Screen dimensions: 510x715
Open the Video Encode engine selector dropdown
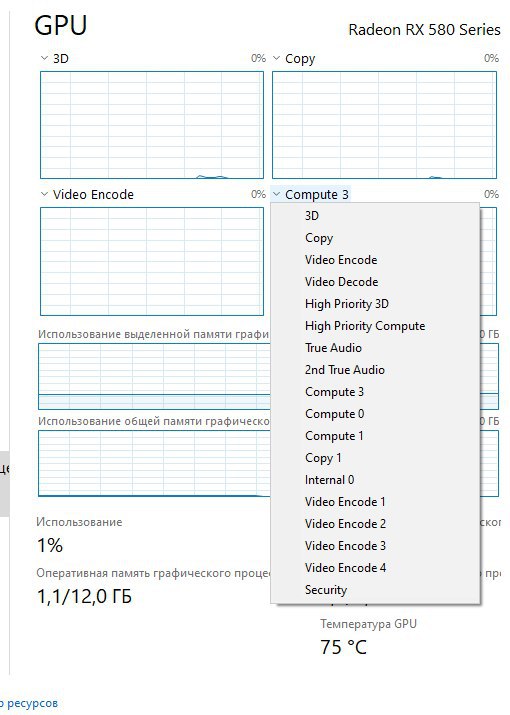(87, 194)
